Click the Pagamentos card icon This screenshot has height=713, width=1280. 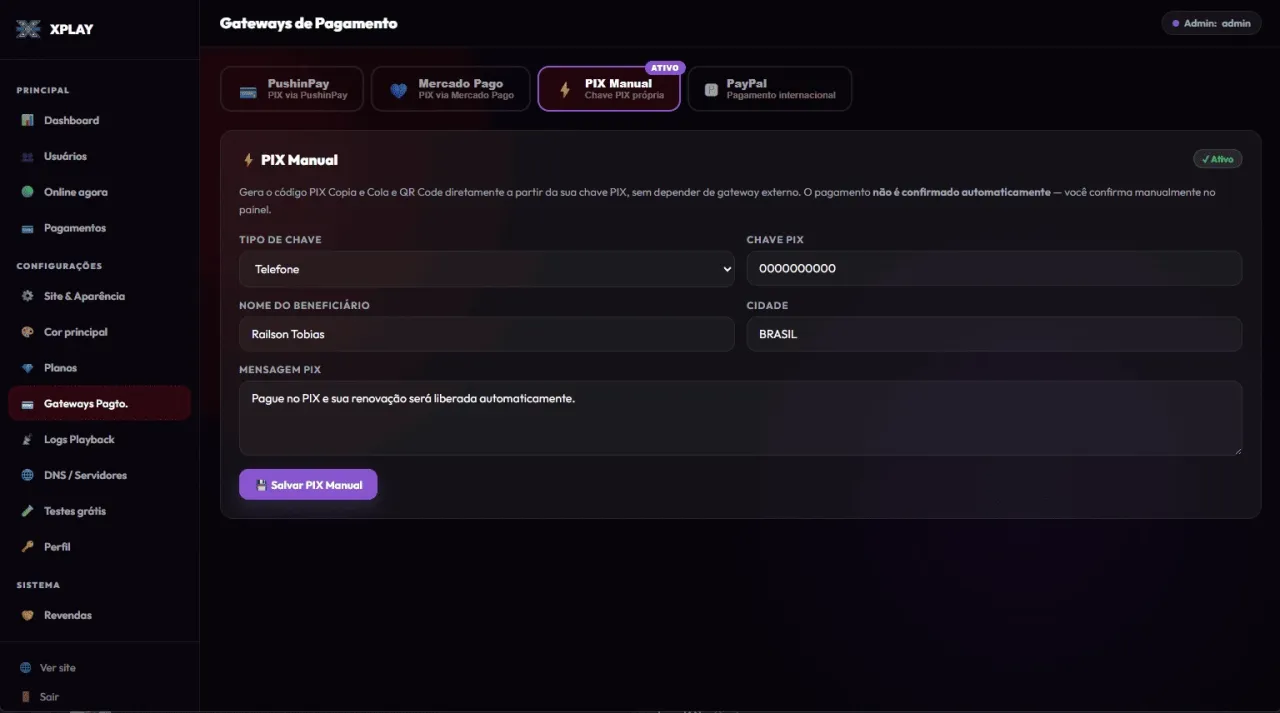point(27,228)
